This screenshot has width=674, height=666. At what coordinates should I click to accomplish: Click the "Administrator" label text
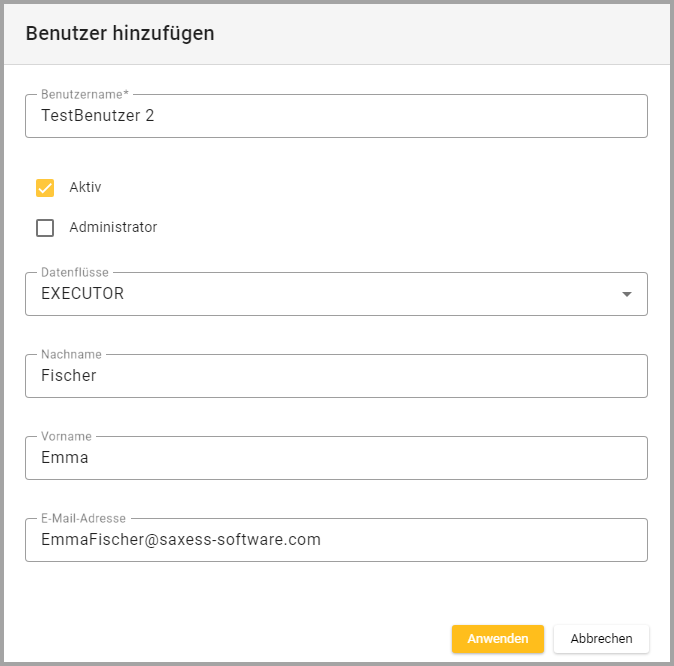pos(113,227)
